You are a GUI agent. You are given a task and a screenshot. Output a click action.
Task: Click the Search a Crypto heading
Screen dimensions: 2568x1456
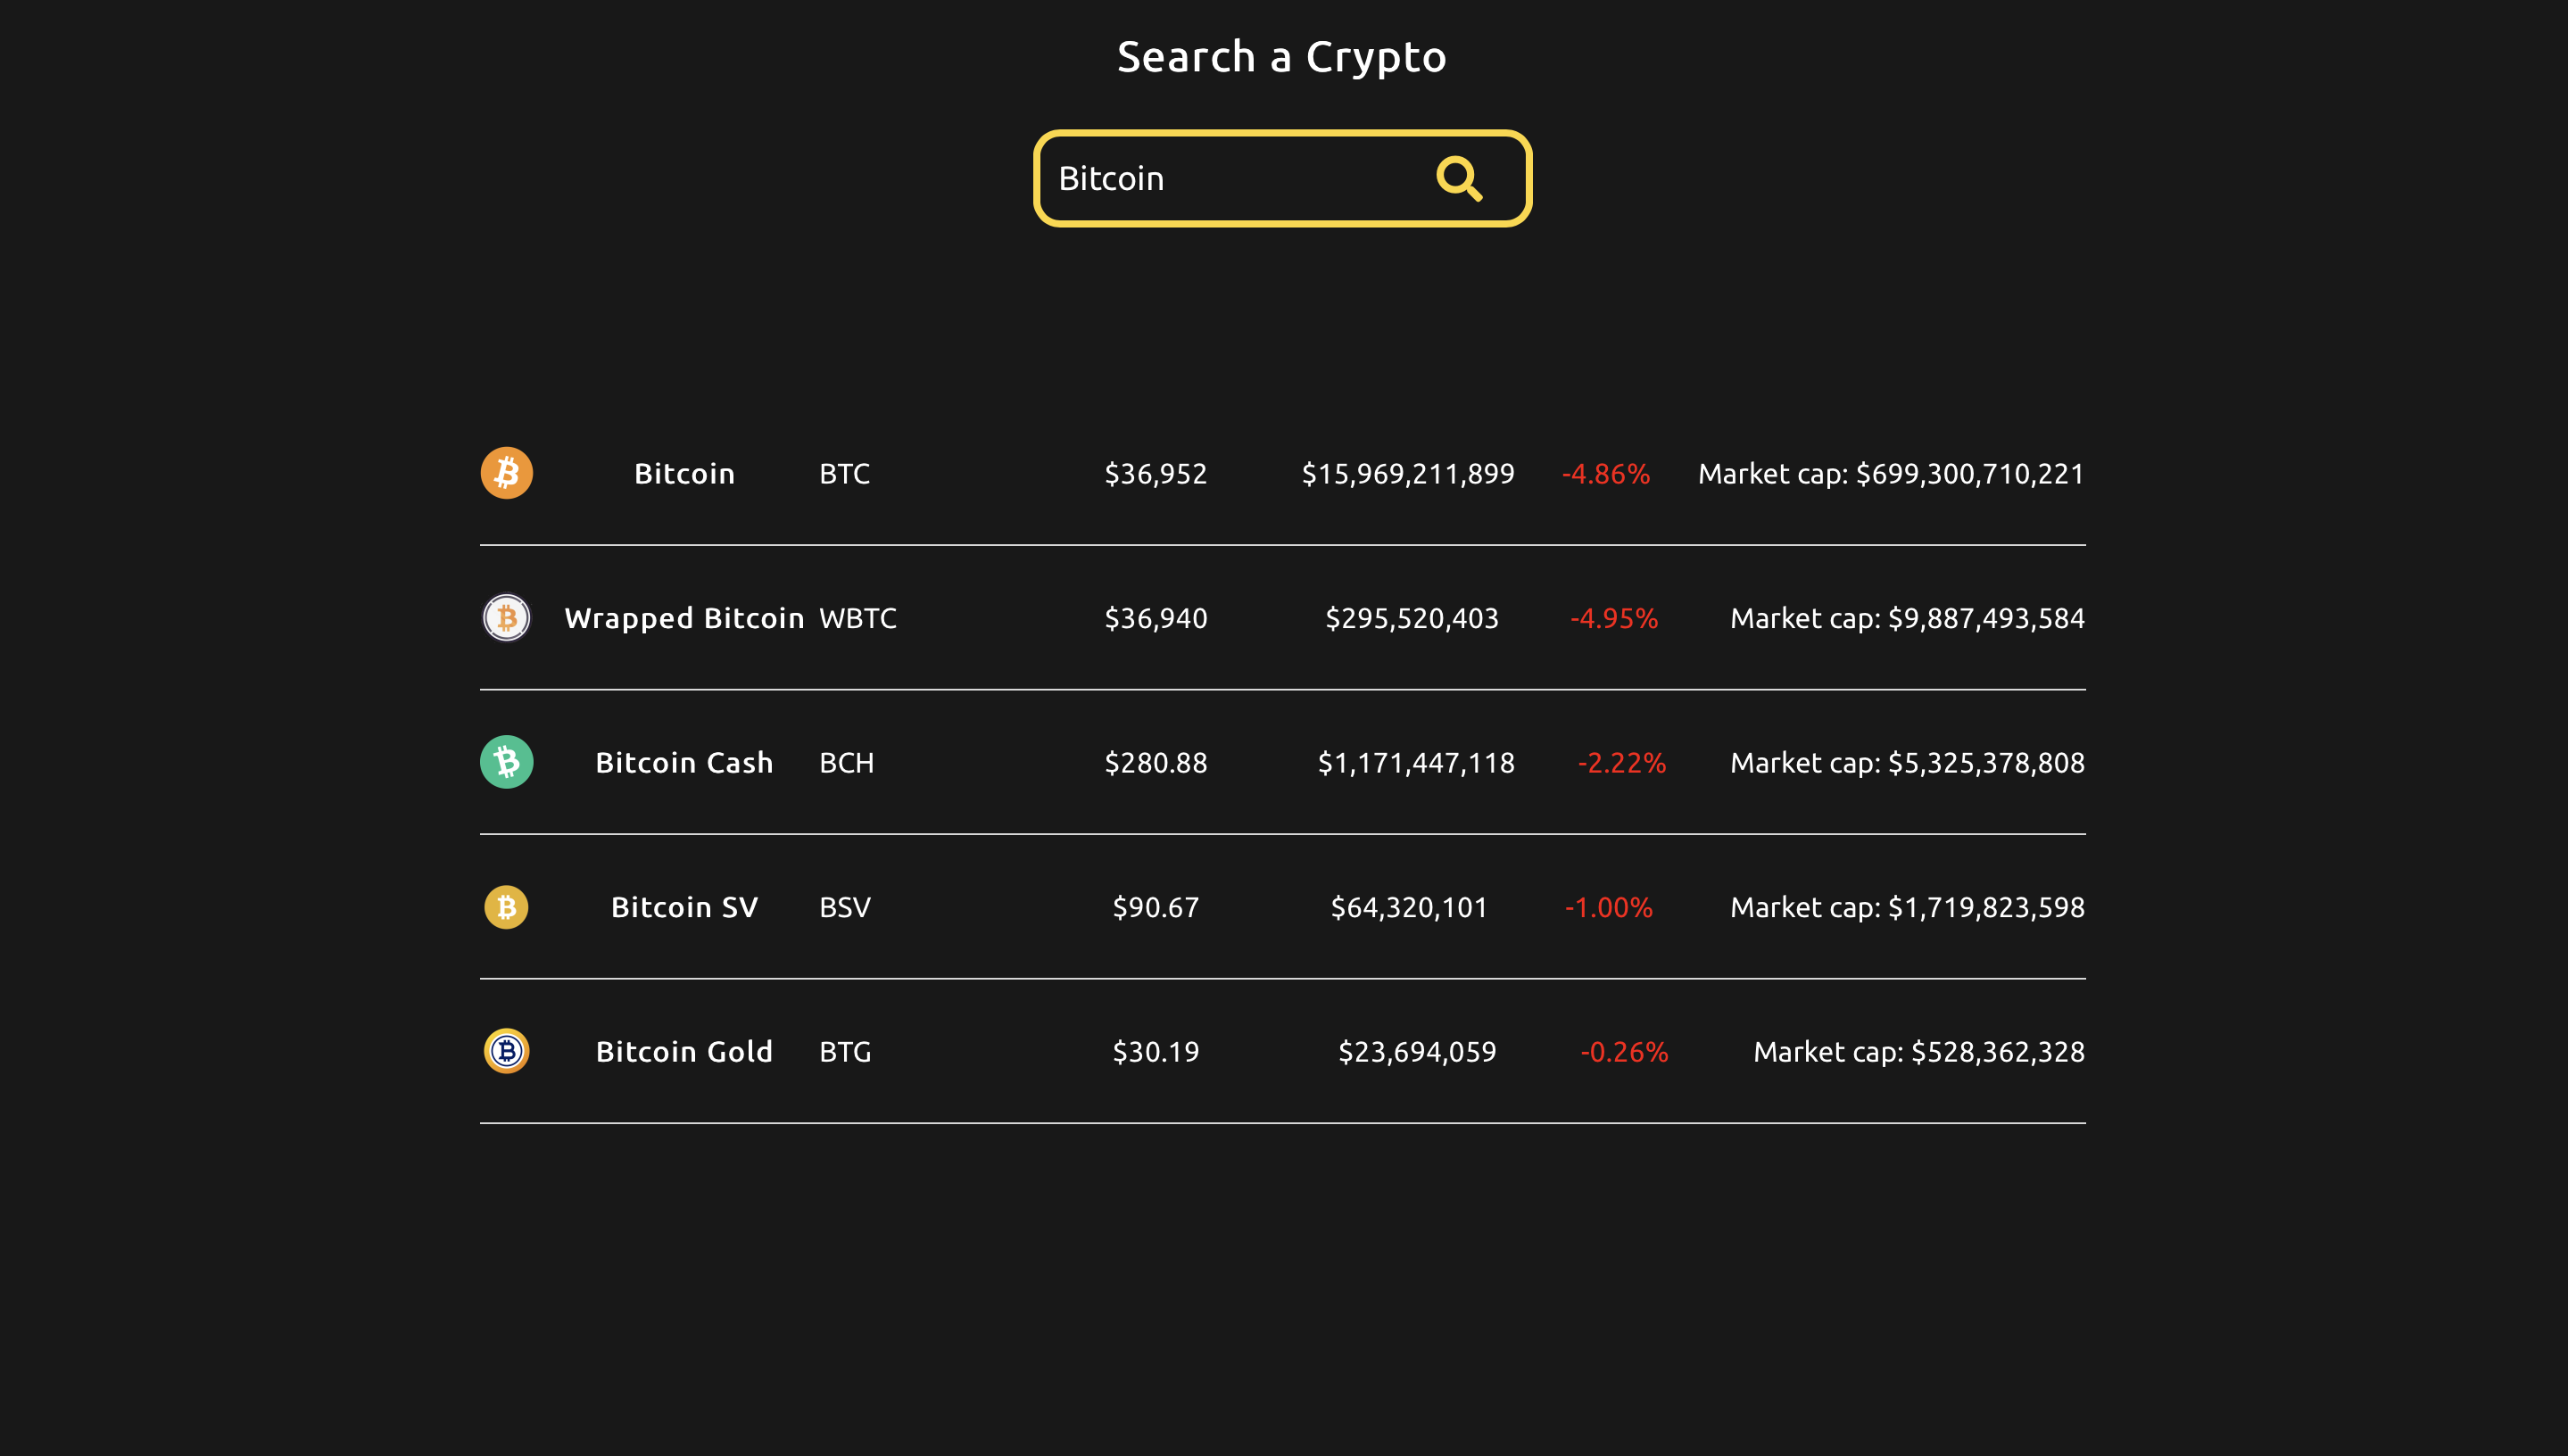pos(1282,56)
